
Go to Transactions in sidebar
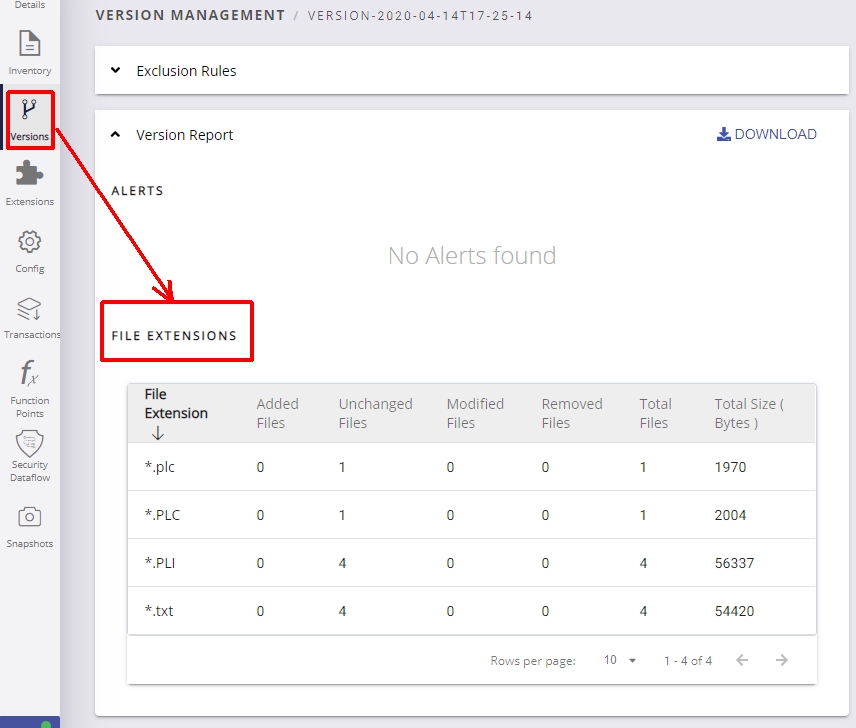(30, 310)
